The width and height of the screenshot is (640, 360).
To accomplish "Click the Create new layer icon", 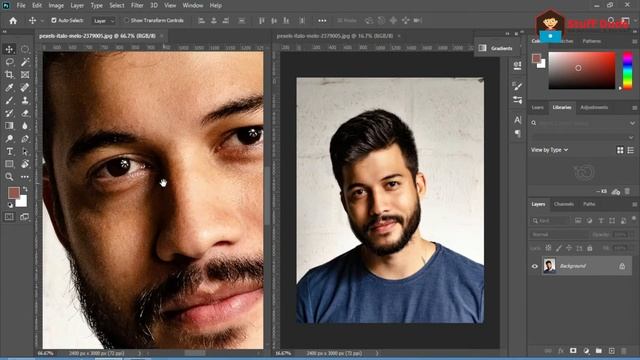I will tap(611, 351).
